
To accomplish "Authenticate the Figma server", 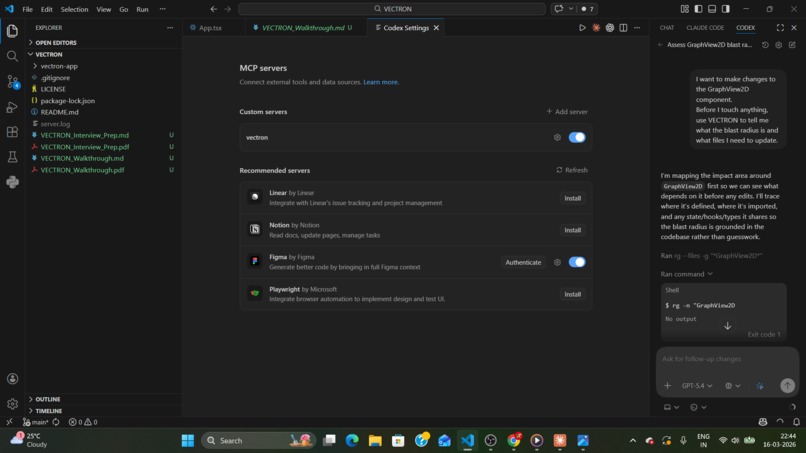I will pos(523,262).
